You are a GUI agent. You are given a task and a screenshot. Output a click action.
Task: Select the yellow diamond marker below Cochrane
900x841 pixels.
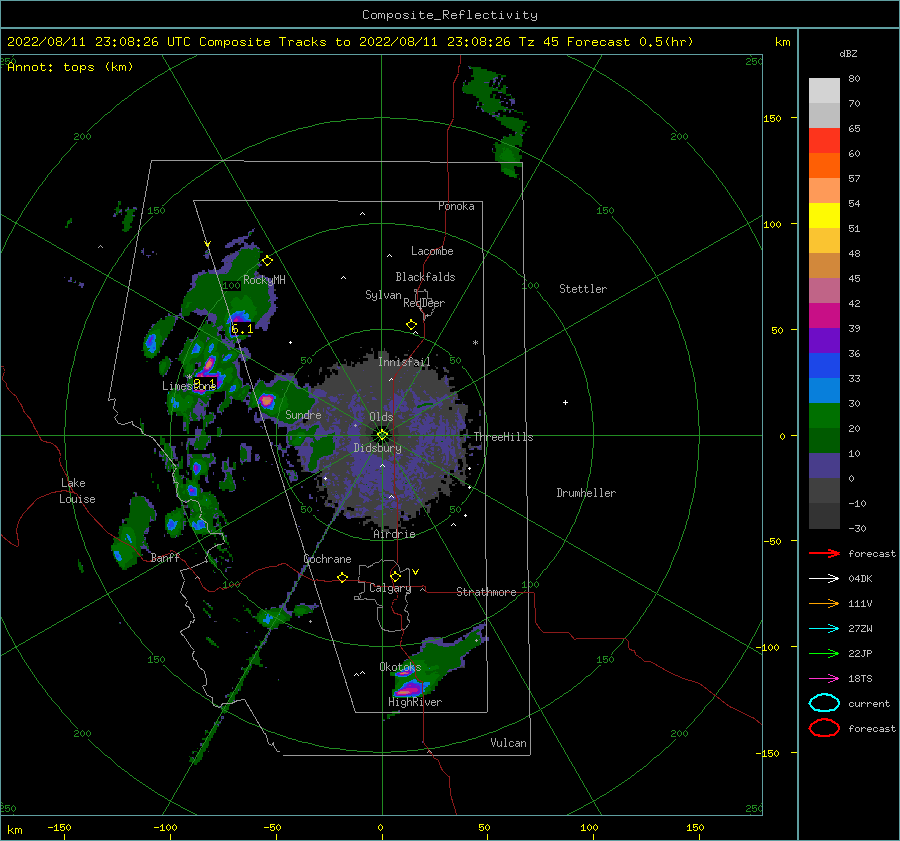(343, 577)
